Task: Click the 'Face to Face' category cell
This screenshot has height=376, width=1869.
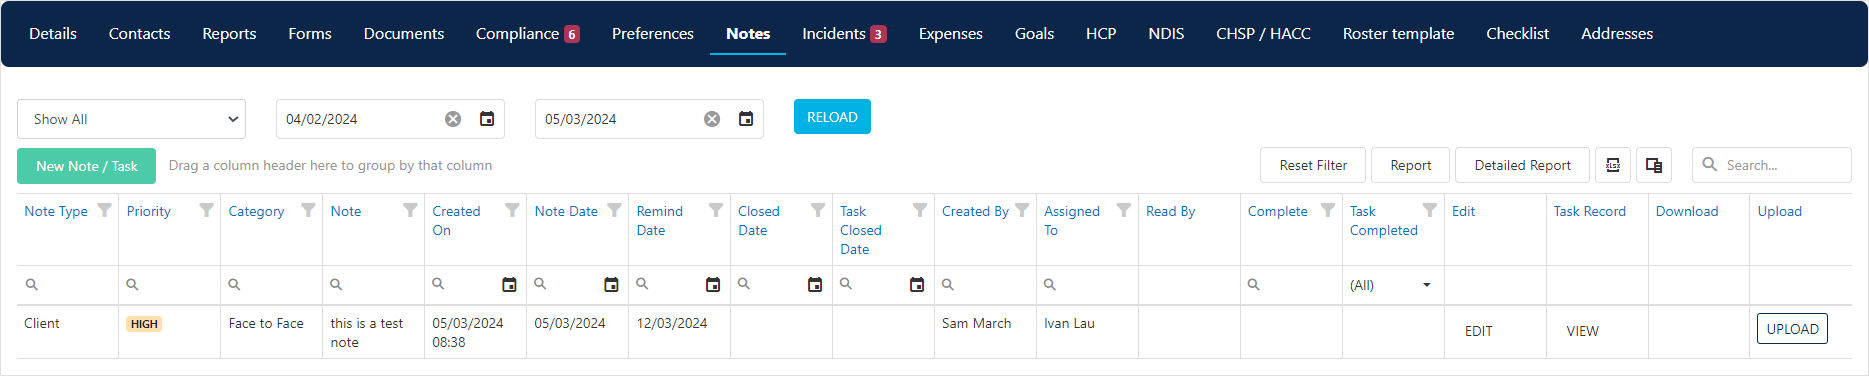Action: pos(271,332)
